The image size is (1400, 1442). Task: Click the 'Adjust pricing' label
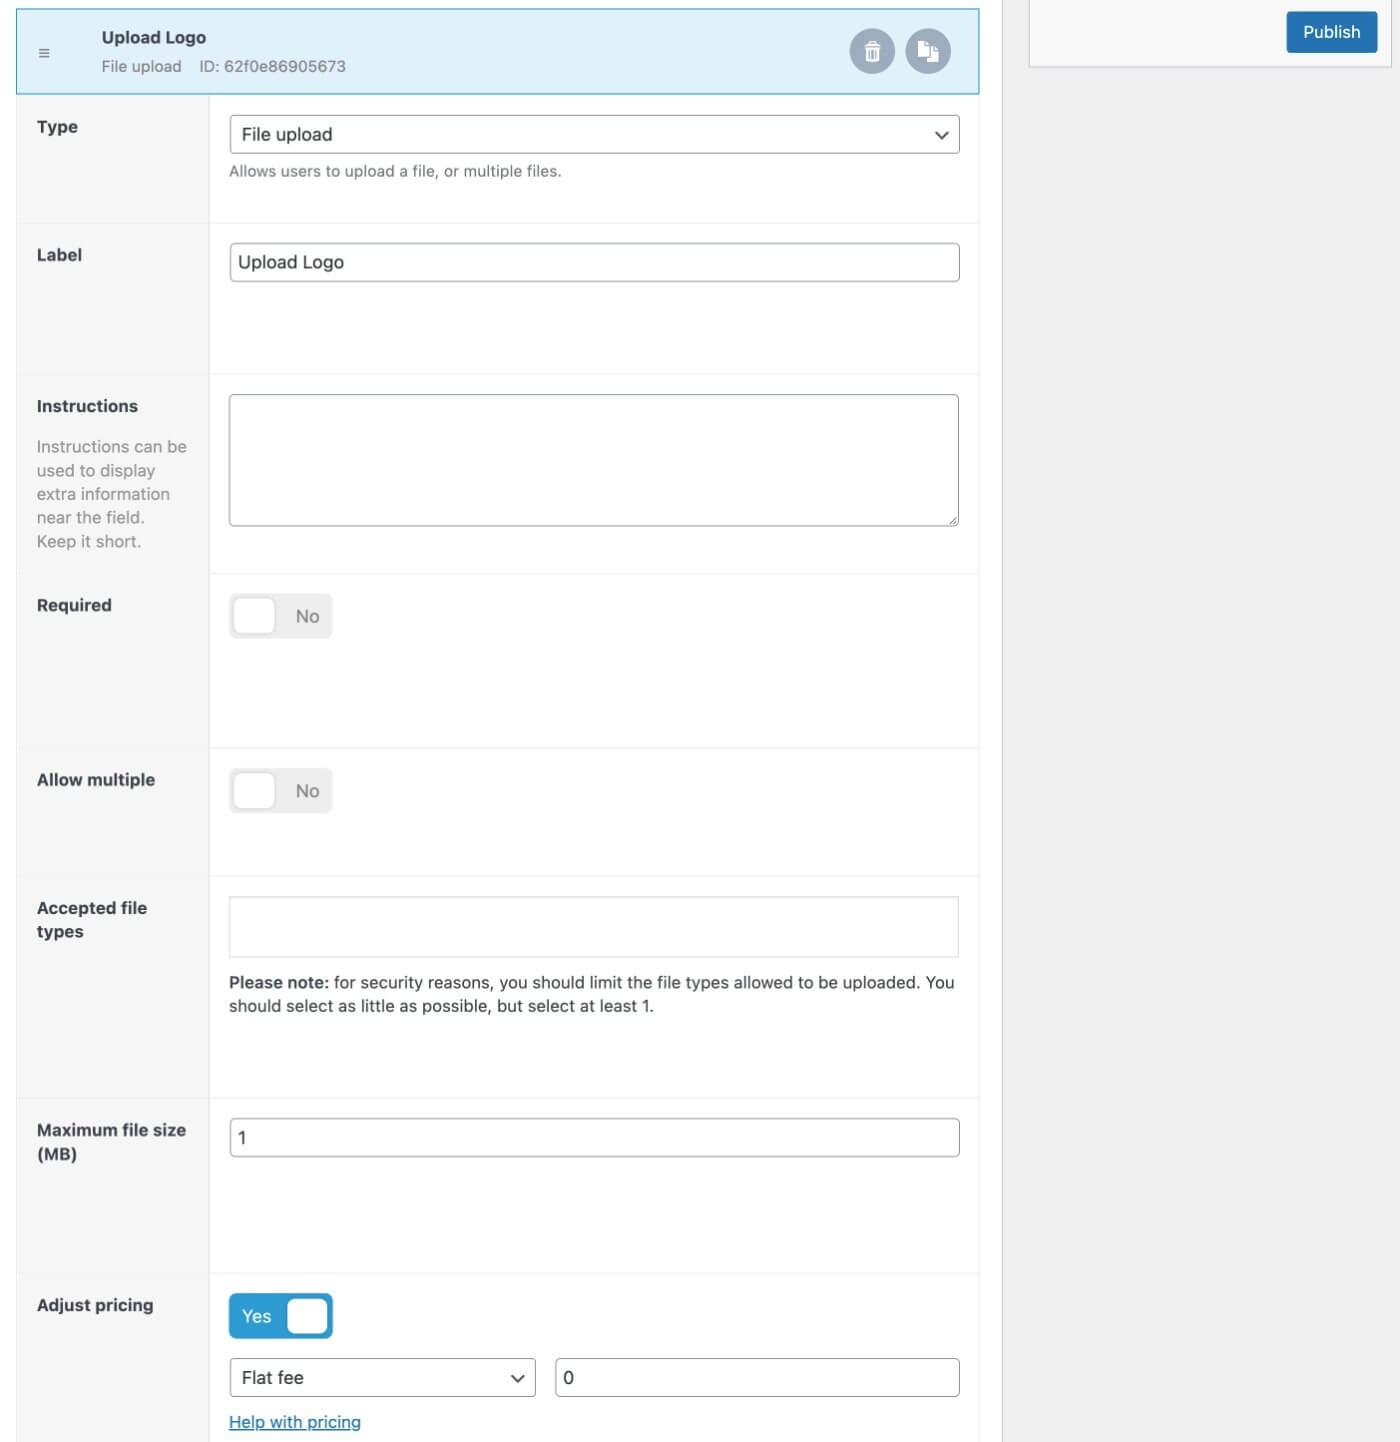pos(95,1305)
